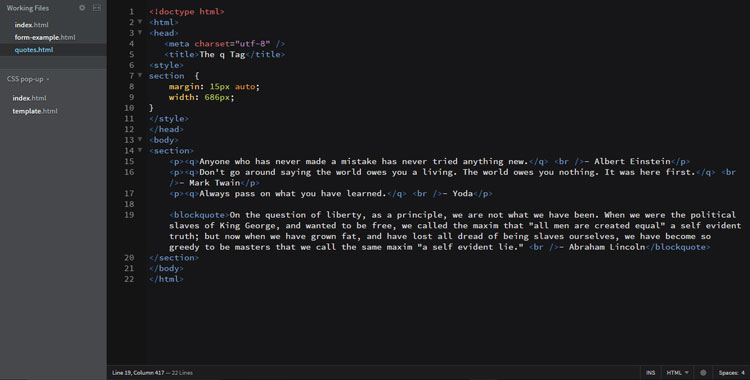Open the CSS pop-up project dropdown
Image resolution: width=750 pixels, height=380 pixels.
pyautogui.click(x=28, y=79)
